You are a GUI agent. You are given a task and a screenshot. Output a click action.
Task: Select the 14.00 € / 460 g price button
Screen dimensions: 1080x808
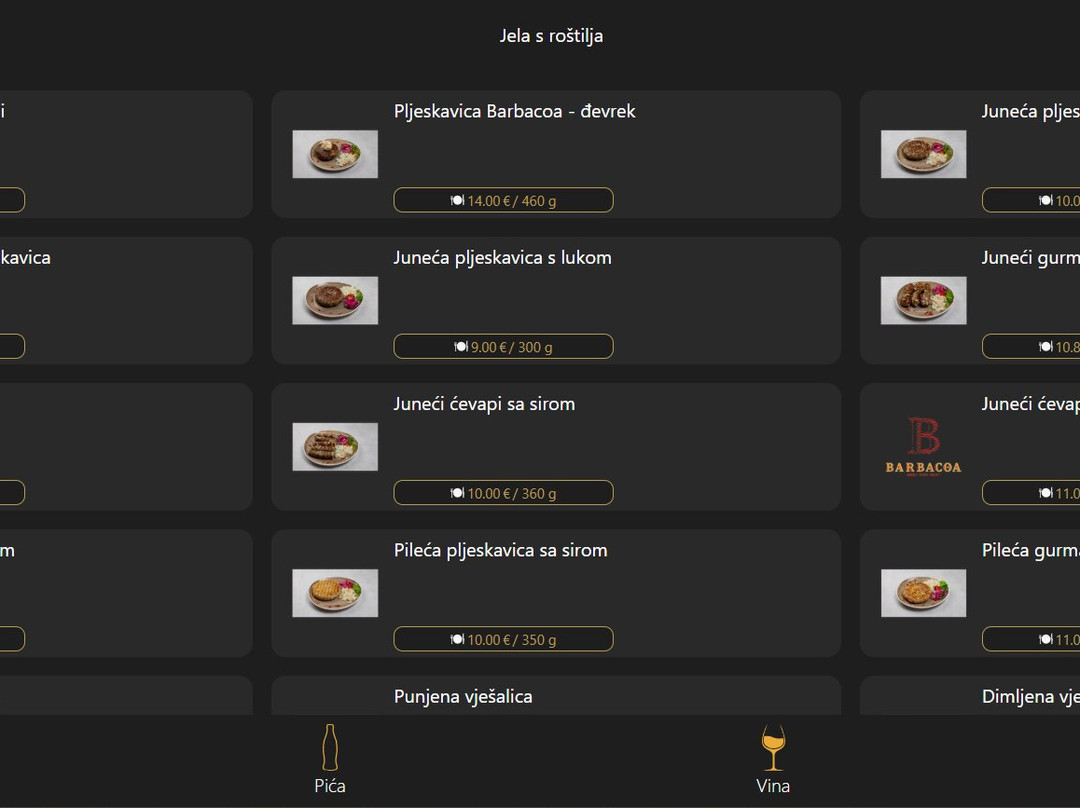pyautogui.click(x=503, y=200)
